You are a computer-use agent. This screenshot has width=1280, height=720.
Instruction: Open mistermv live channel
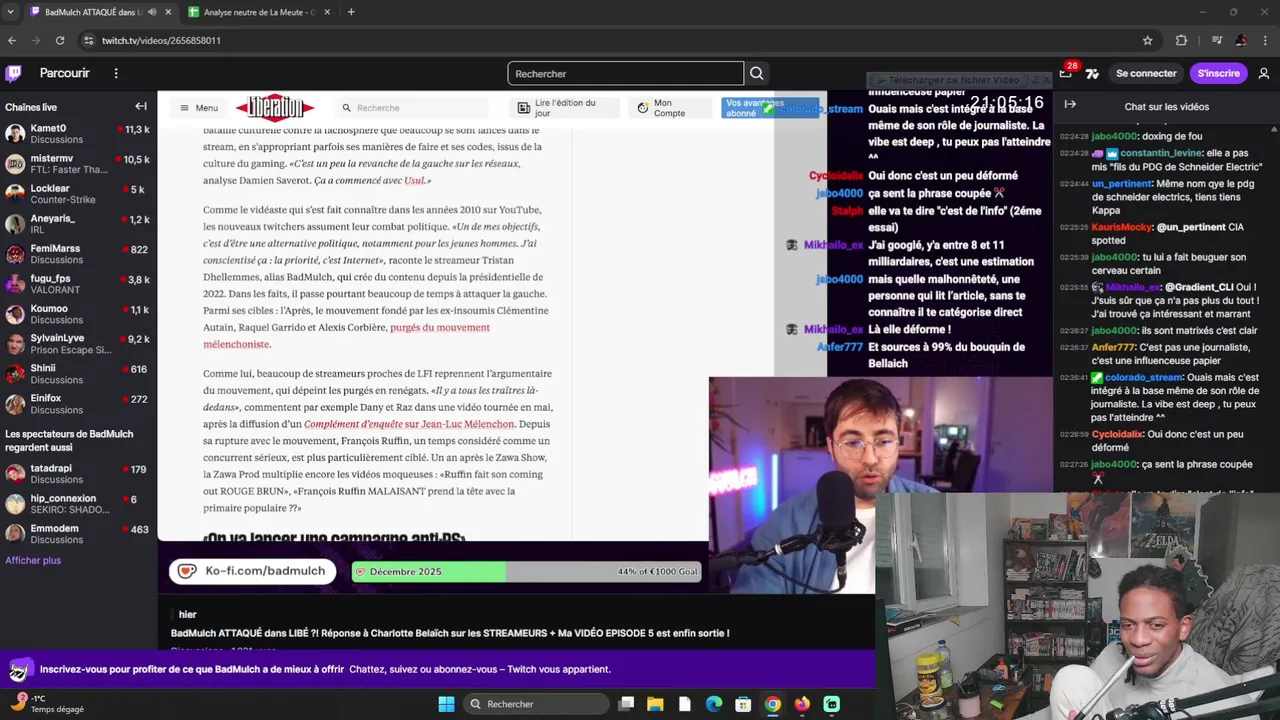click(x=78, y=164)
